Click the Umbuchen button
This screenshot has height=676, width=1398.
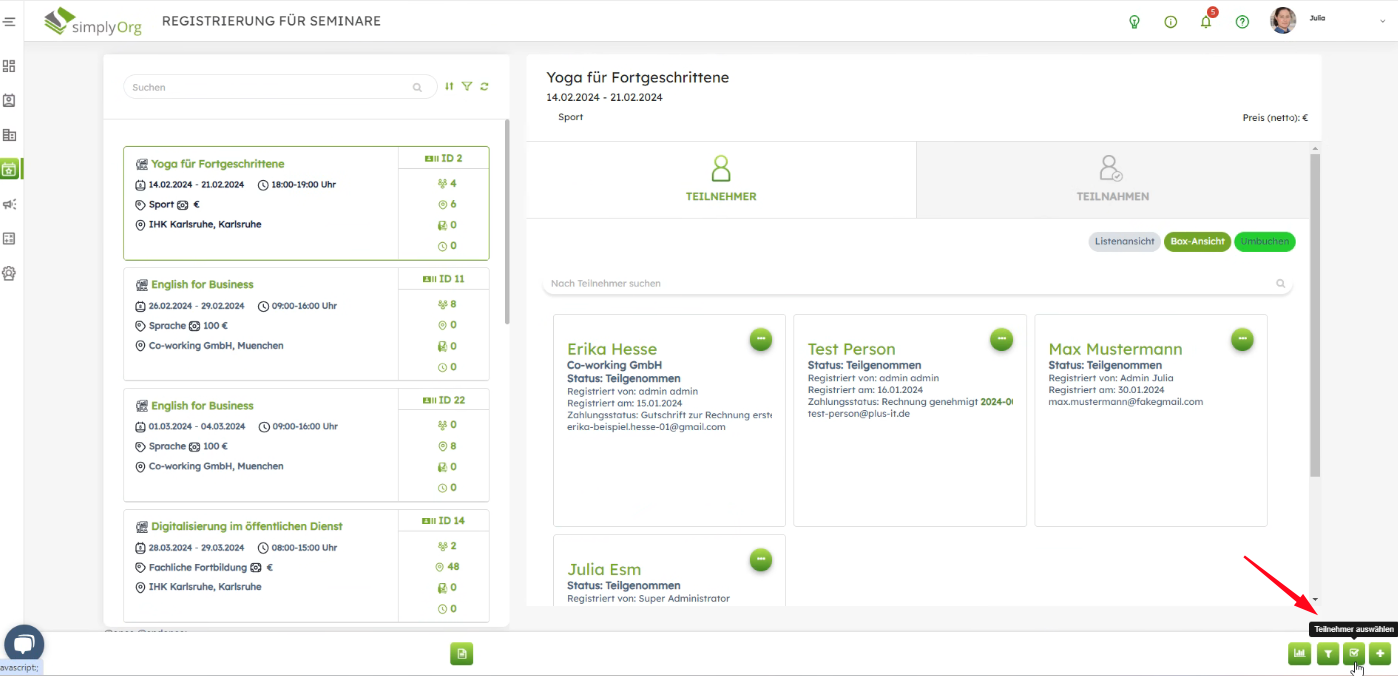pos(1264,242)
